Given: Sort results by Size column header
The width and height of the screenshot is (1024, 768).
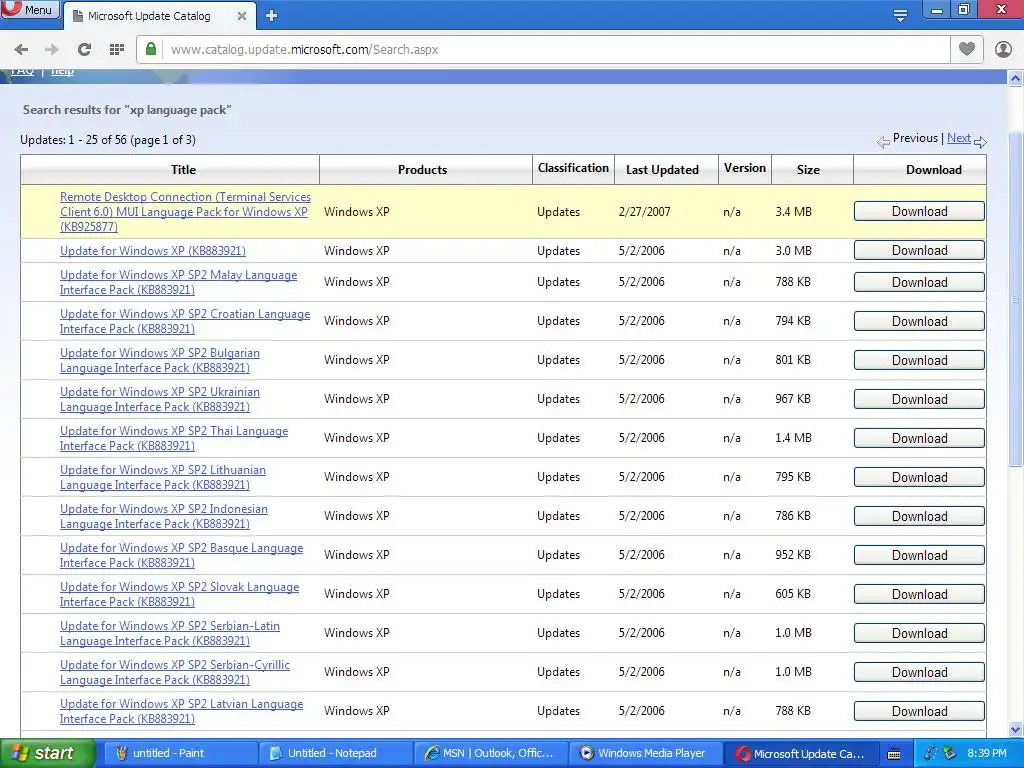Looking at the screenshot, I should coord(808,170).
